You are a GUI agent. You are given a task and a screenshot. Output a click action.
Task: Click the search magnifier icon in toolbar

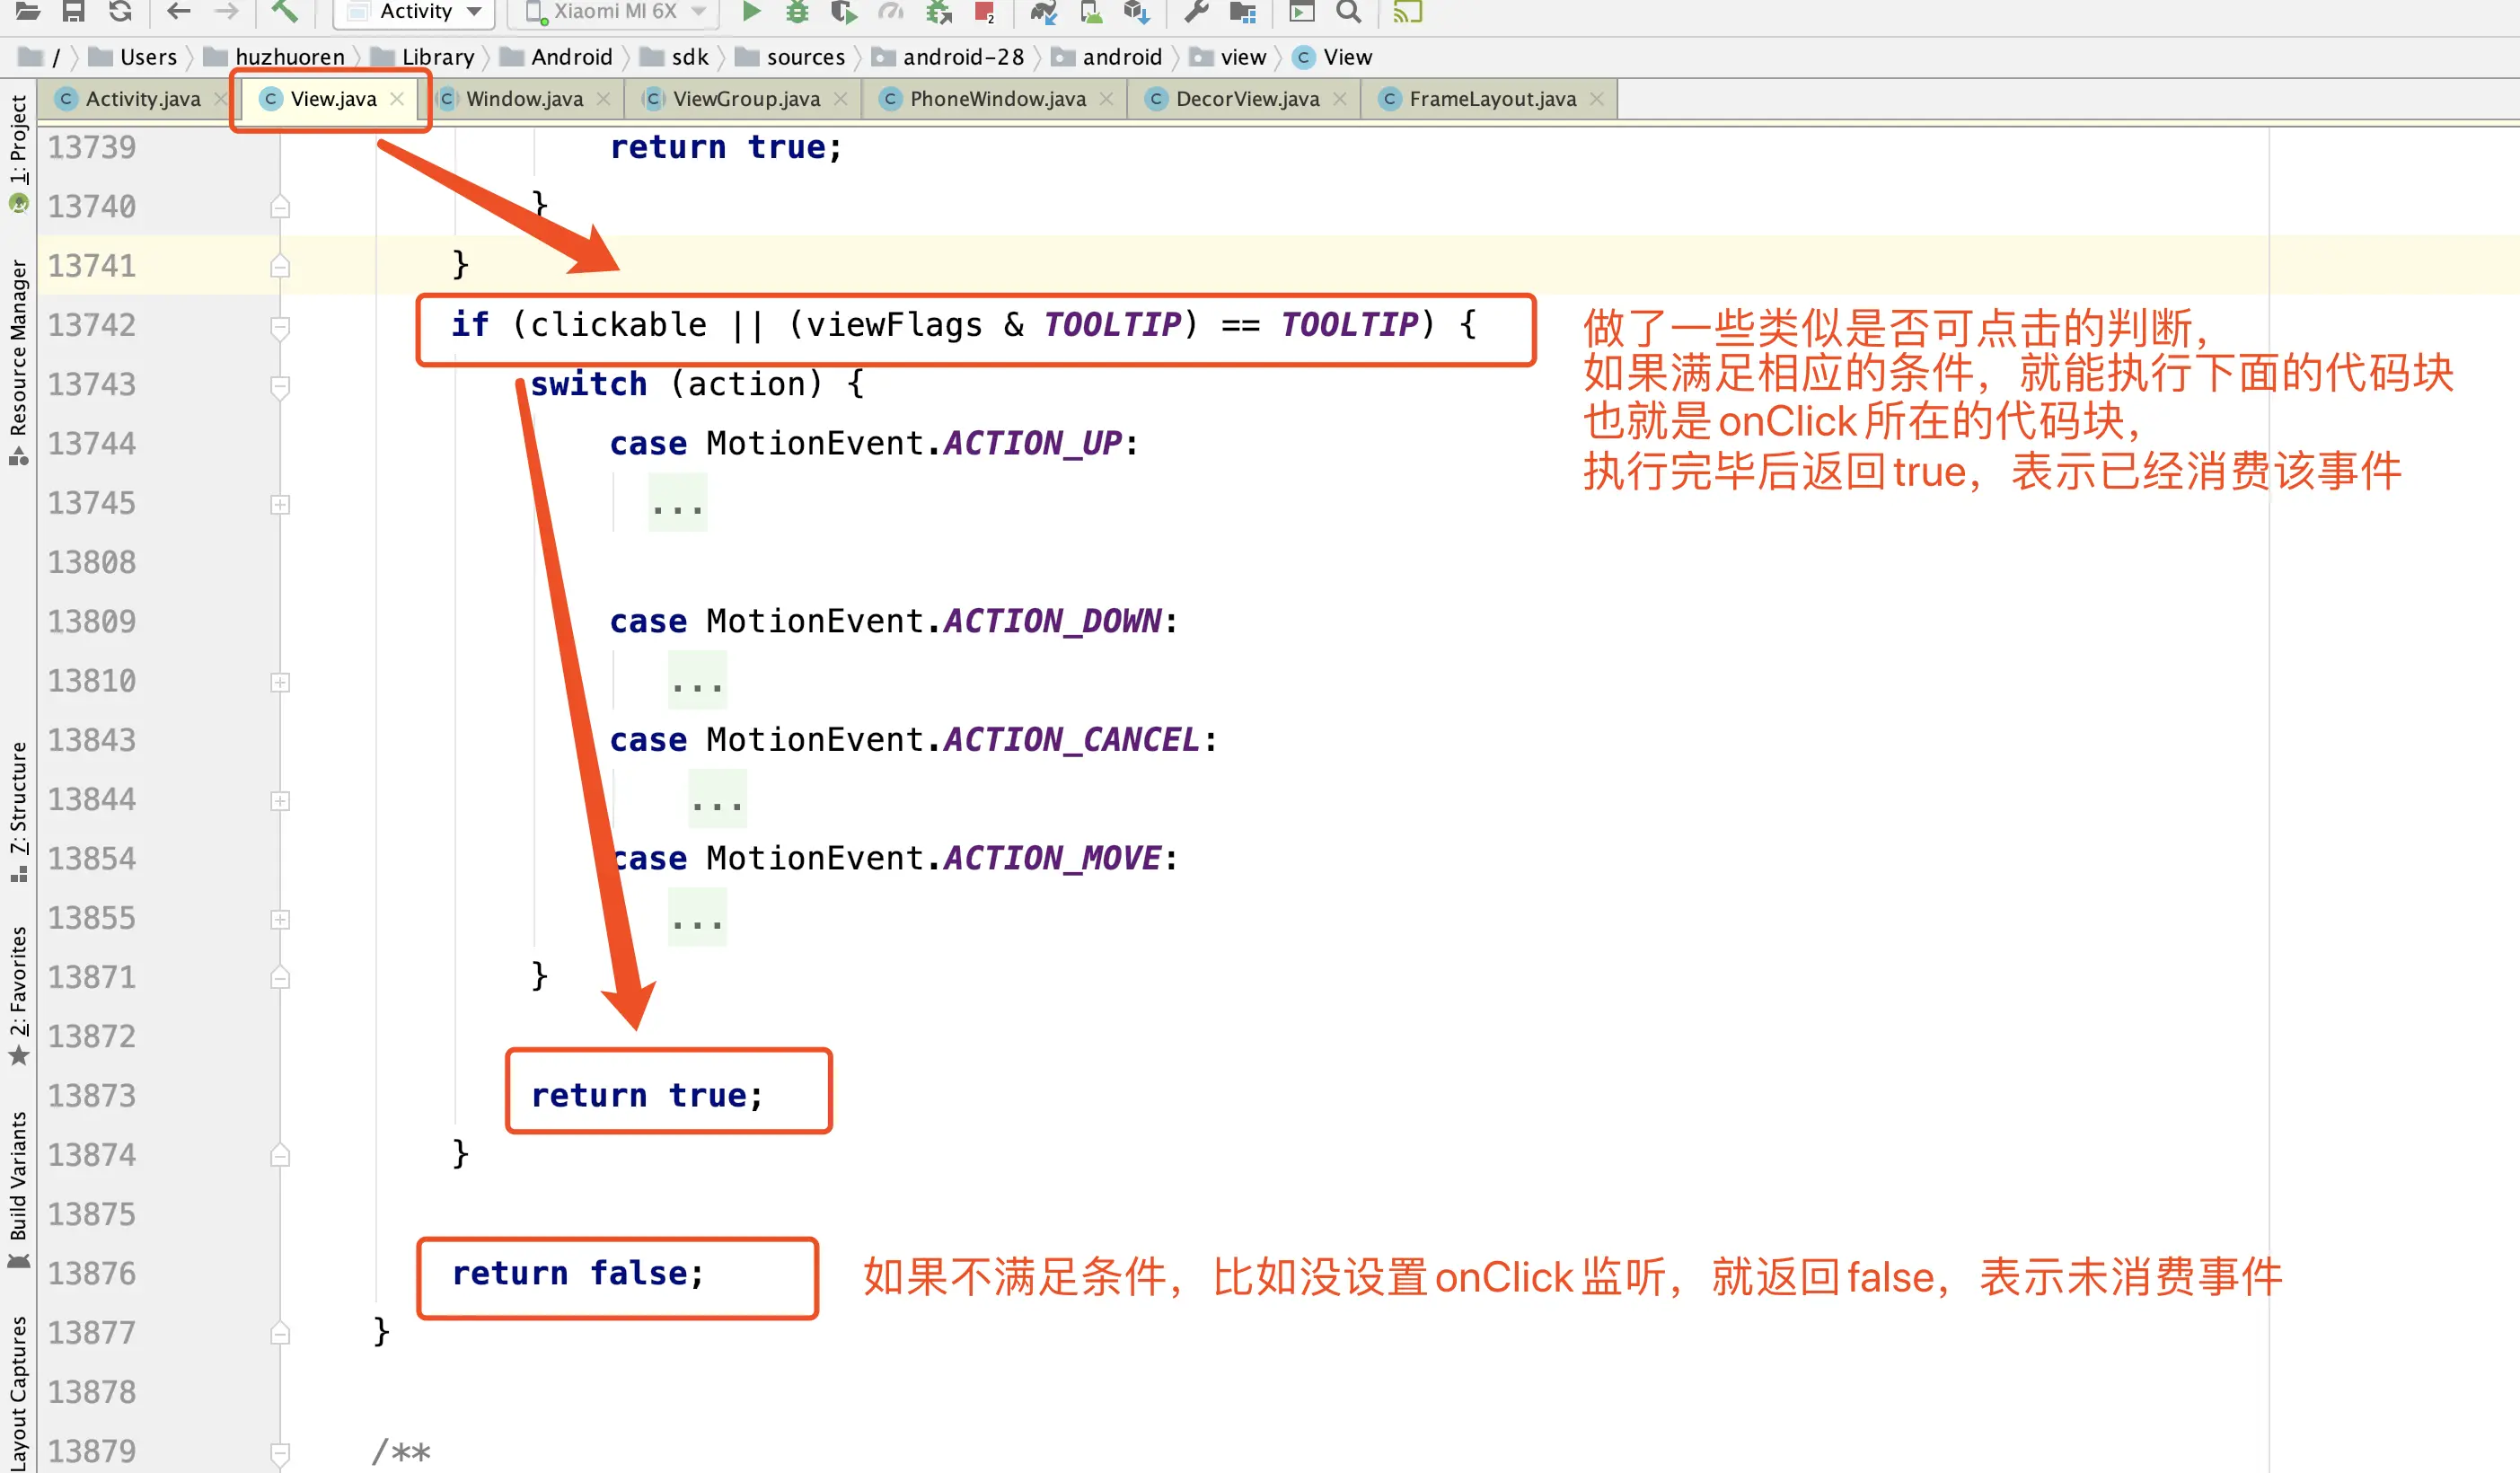coord(1348,11)
